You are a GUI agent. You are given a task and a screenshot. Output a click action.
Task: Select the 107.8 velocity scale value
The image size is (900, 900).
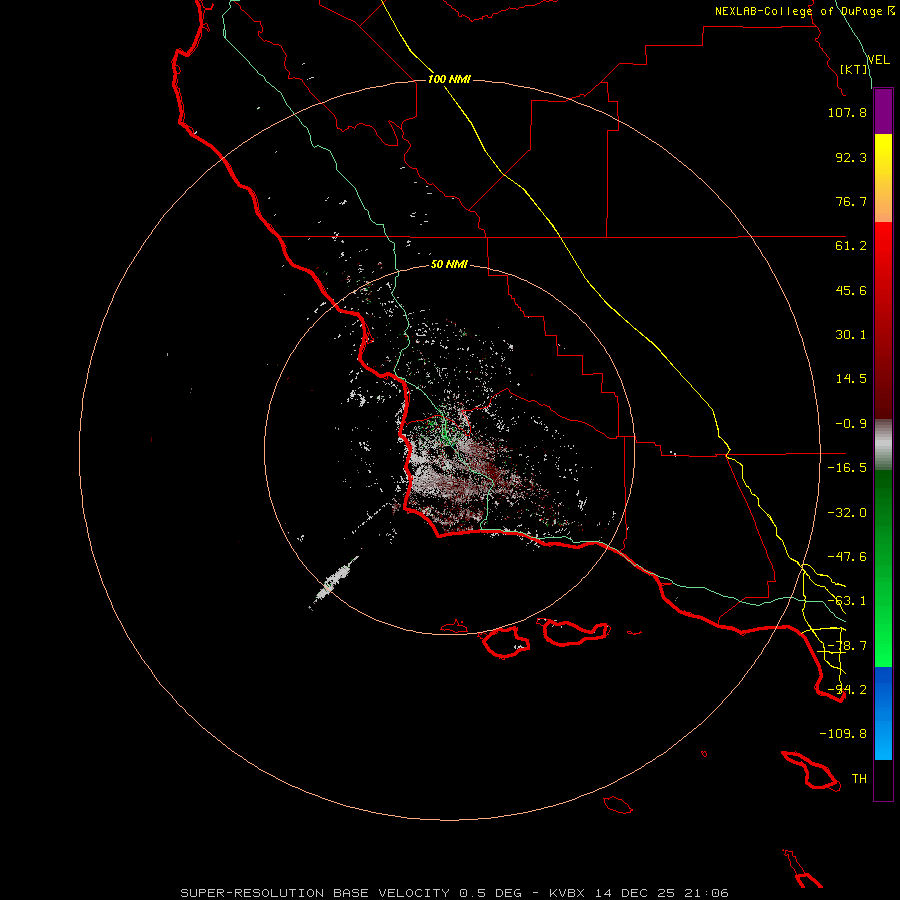[x=847, y=112]
